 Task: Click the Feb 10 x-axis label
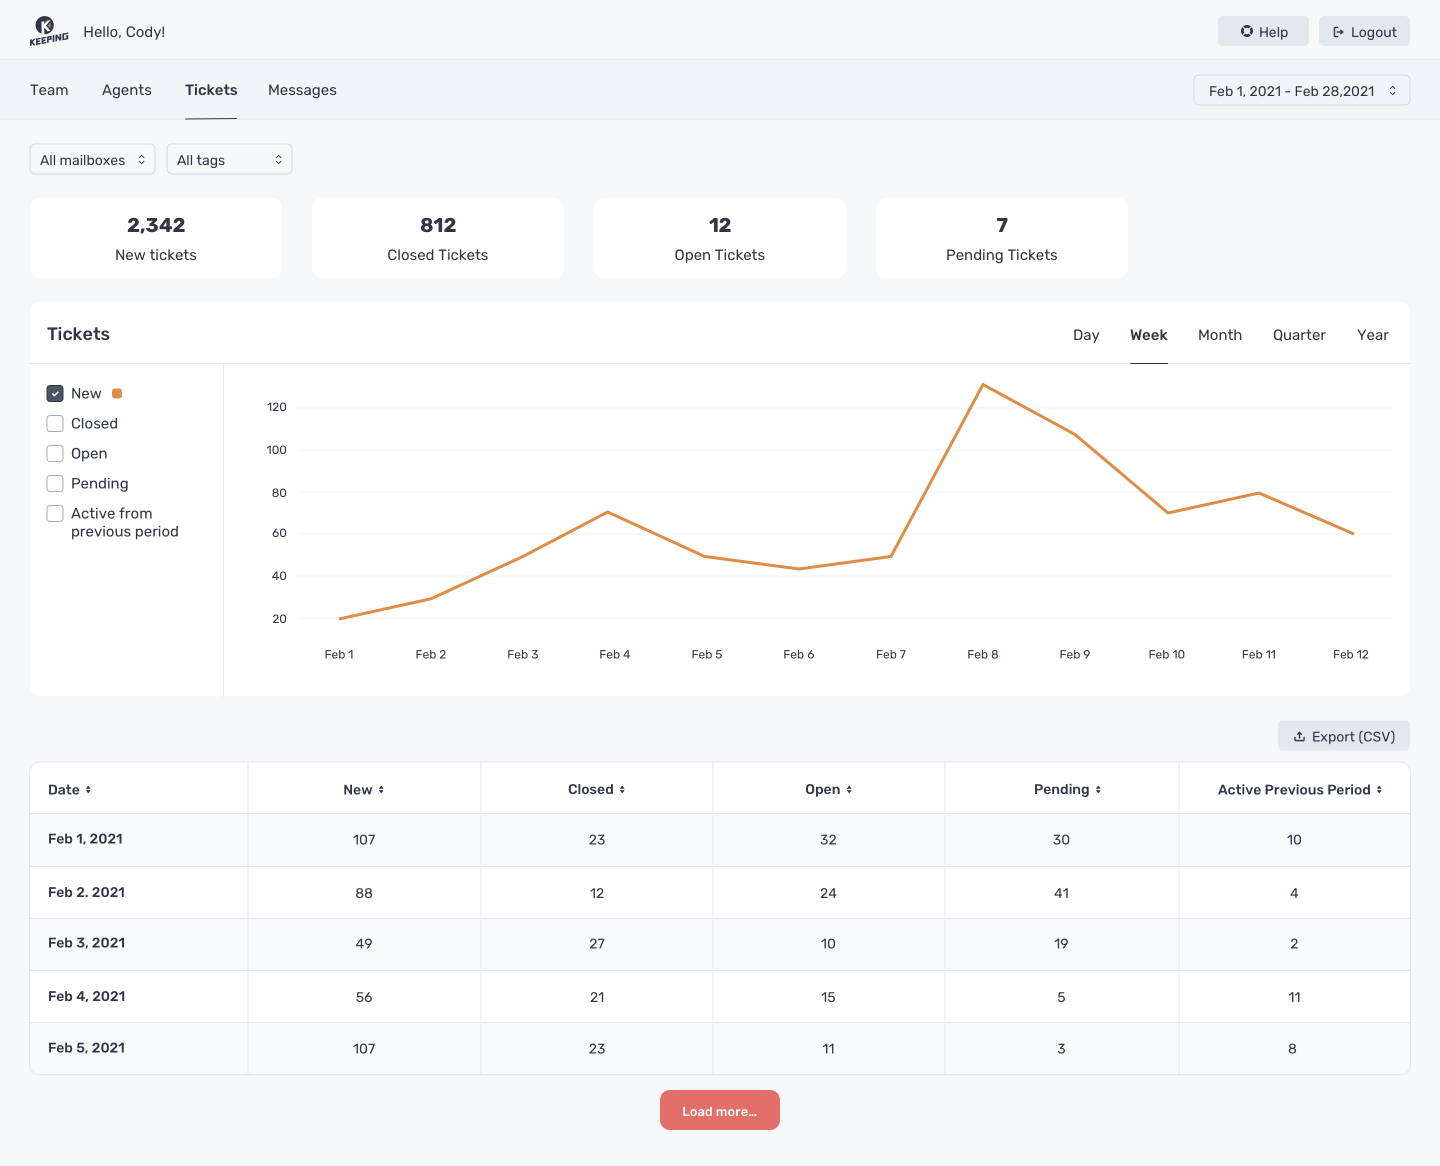1167,655
